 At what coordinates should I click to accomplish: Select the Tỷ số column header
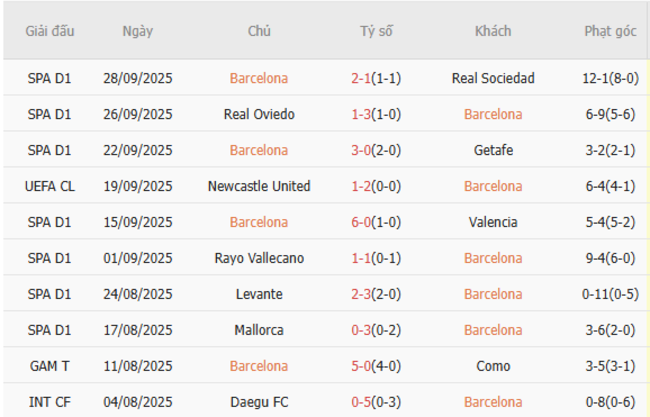coord(376,31)
